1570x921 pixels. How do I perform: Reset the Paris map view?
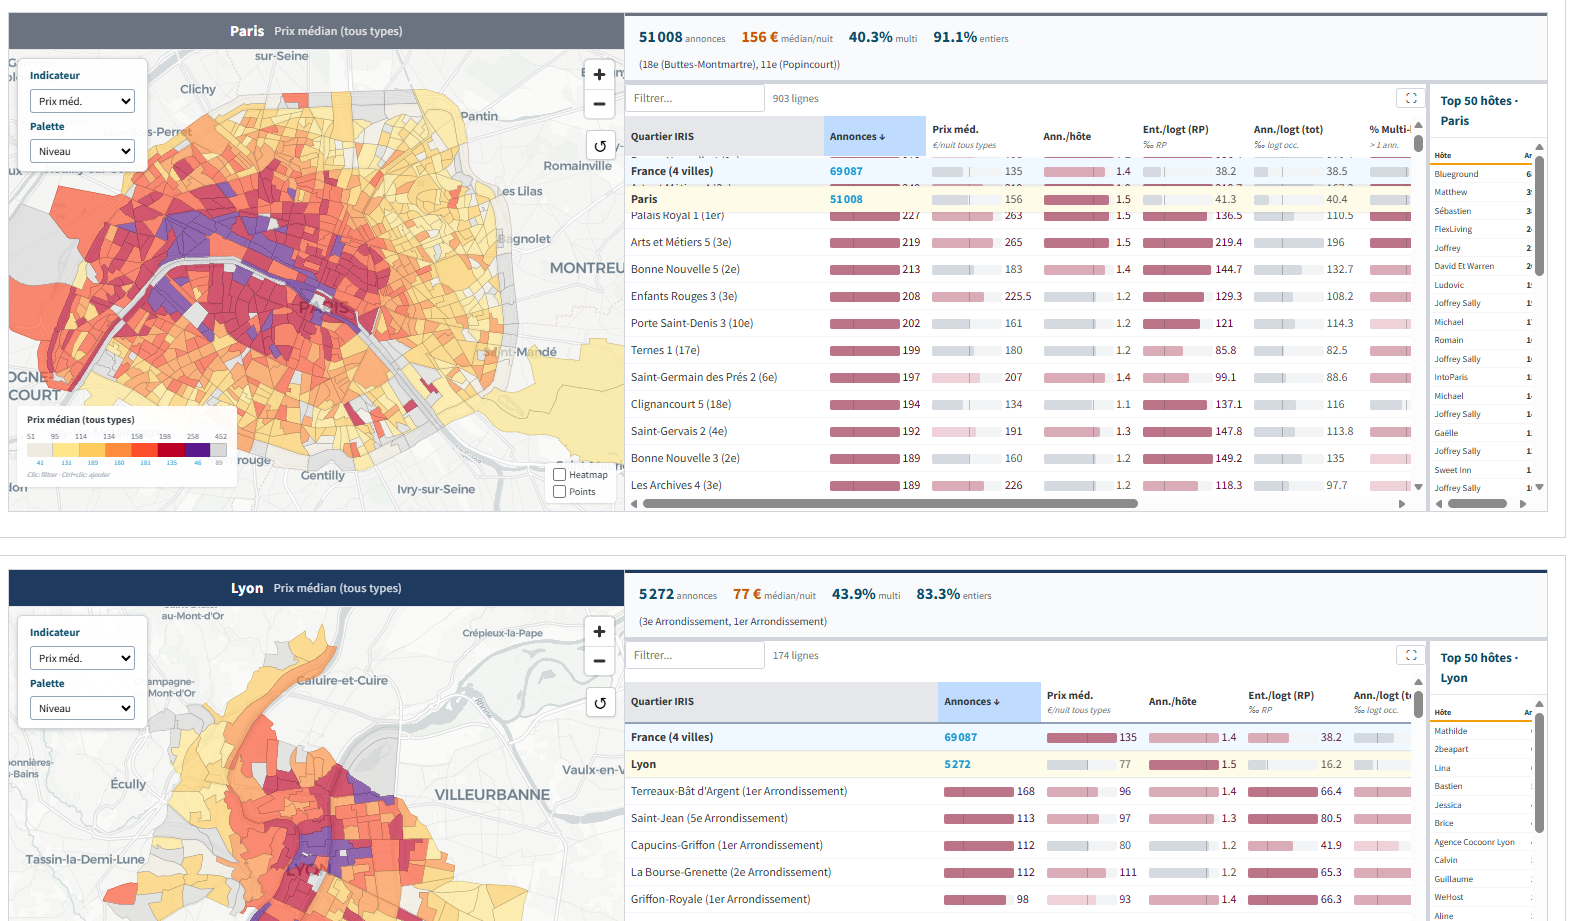click(599, 146)
